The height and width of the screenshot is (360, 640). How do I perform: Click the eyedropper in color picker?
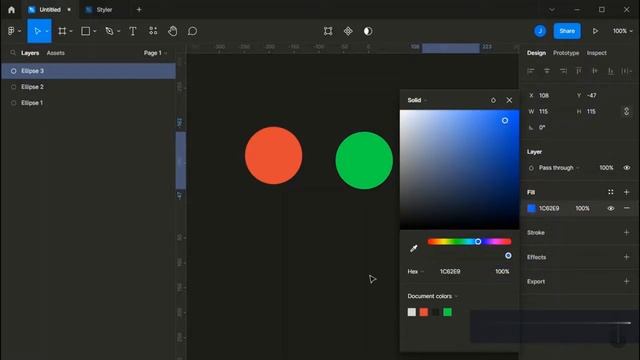click(x=413, y=248)
